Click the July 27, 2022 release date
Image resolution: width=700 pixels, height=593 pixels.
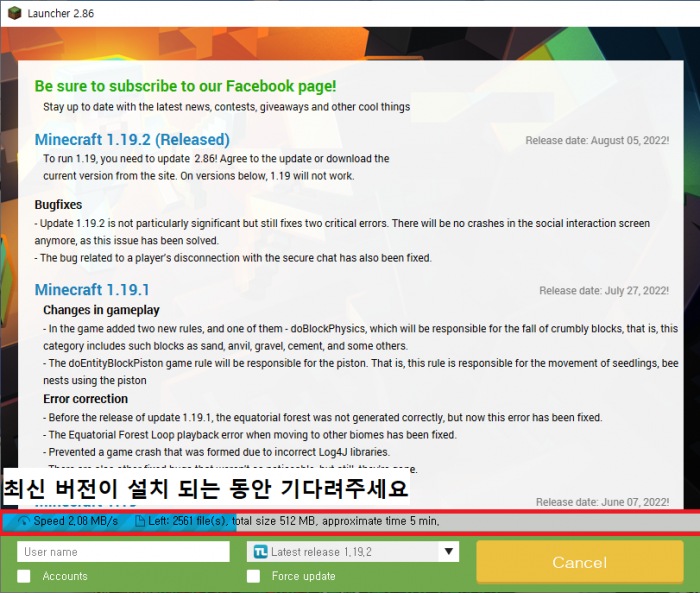coord(603,291)
